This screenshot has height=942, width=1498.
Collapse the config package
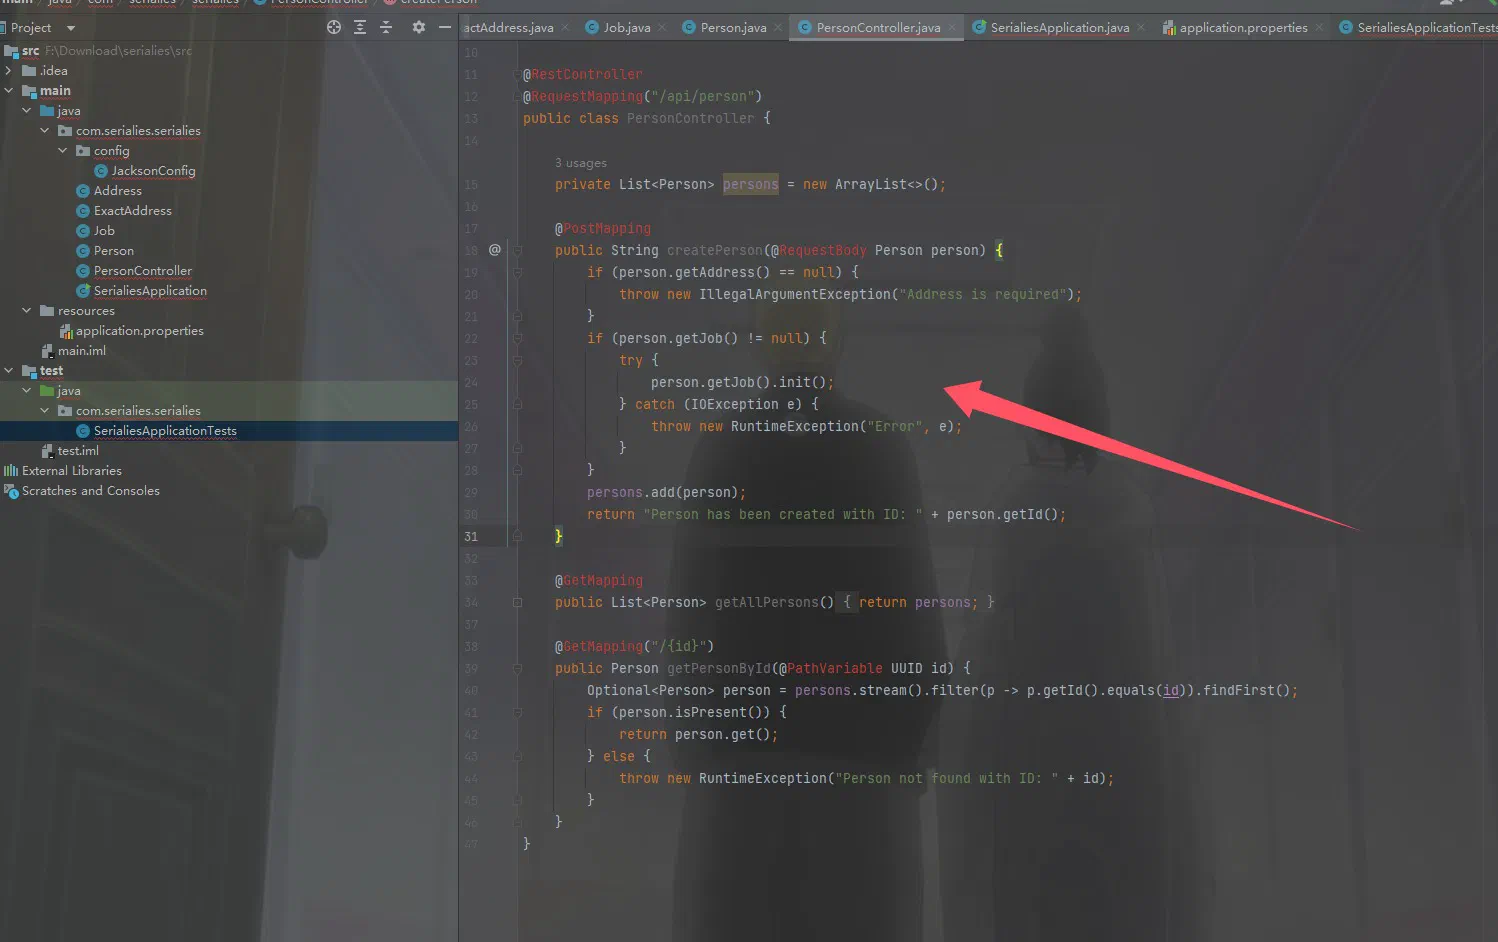click(63, 150)
